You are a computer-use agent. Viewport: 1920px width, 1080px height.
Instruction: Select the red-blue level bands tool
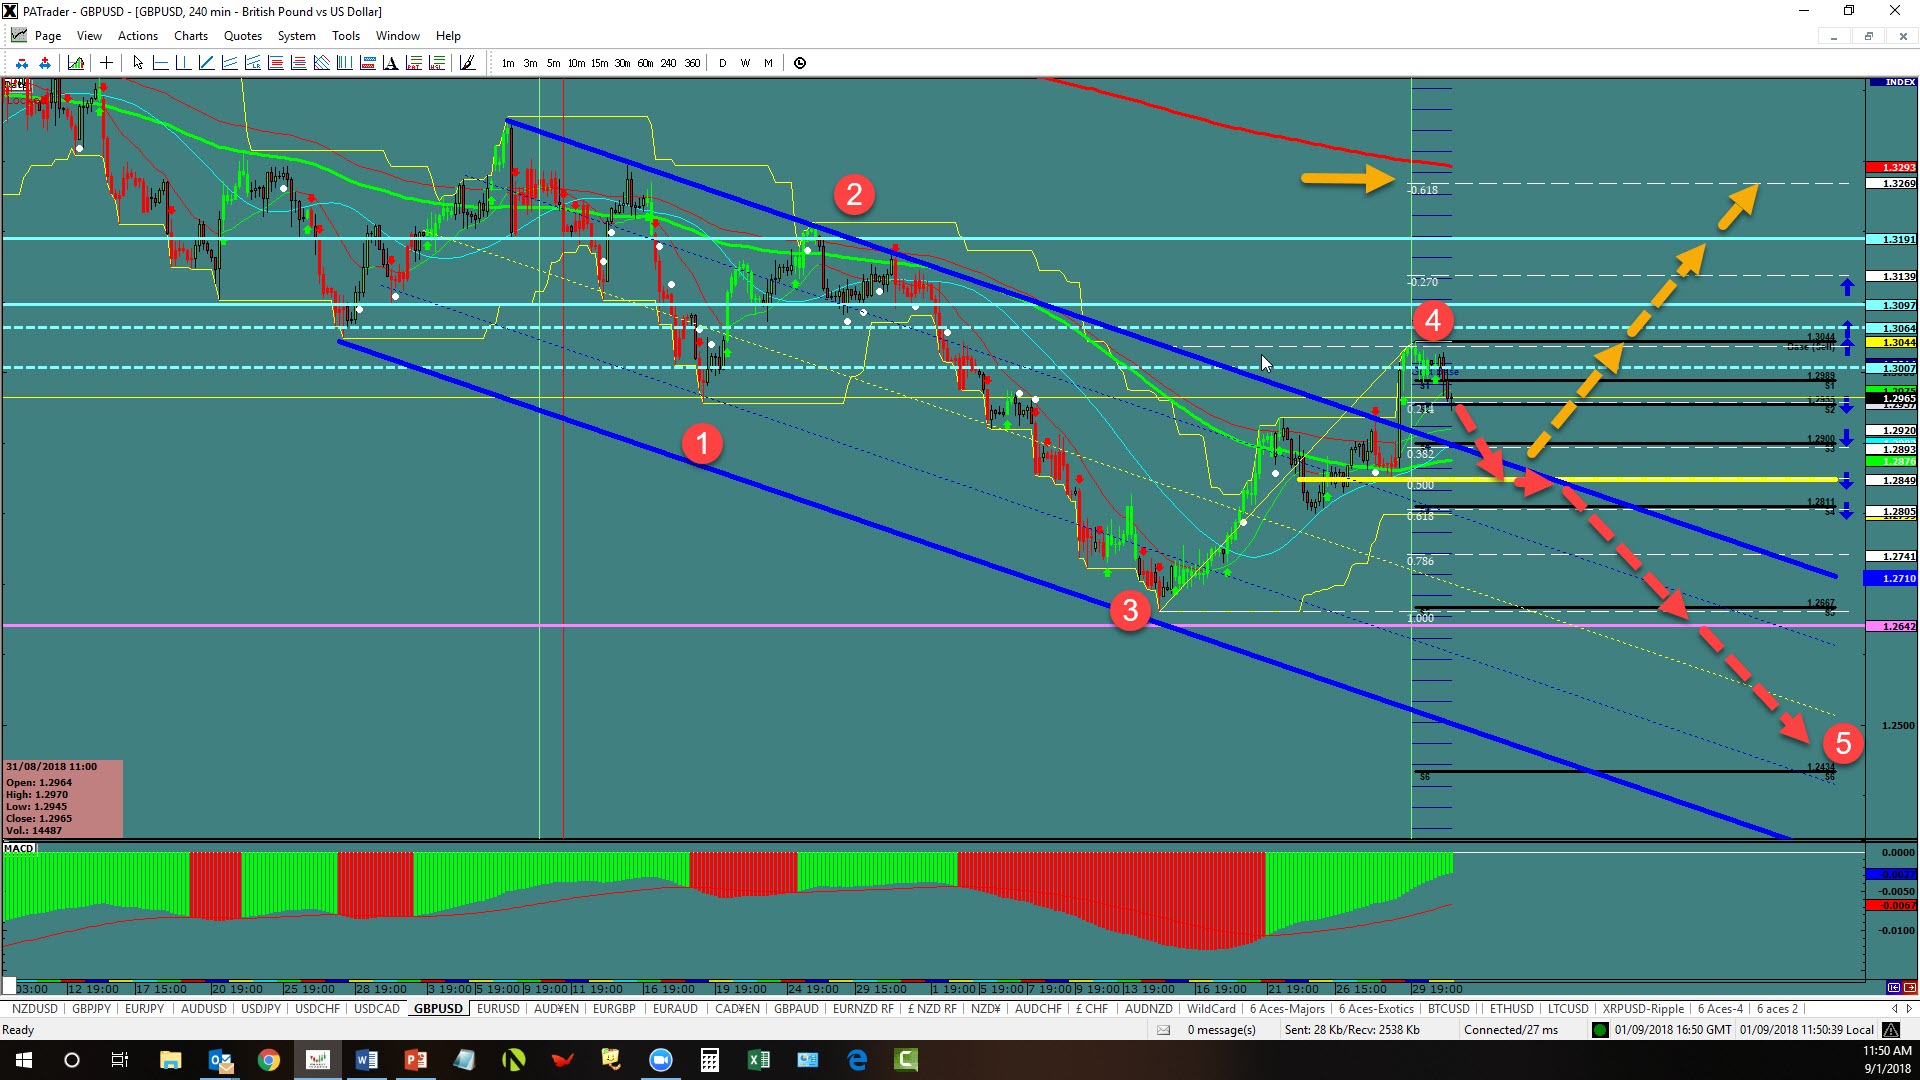367,63
